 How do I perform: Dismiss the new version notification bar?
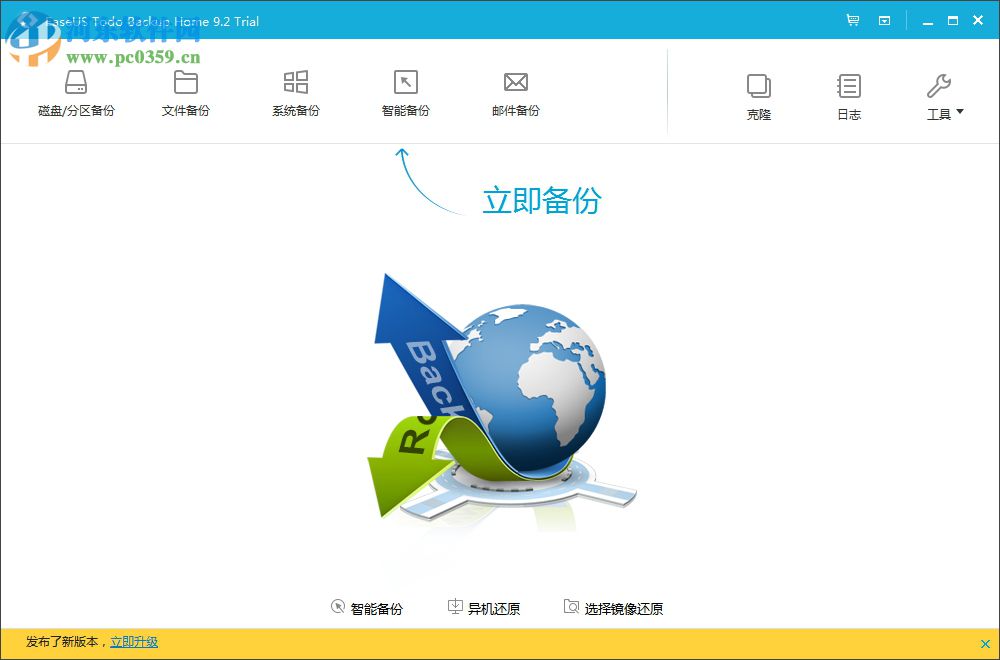point(985,642)
